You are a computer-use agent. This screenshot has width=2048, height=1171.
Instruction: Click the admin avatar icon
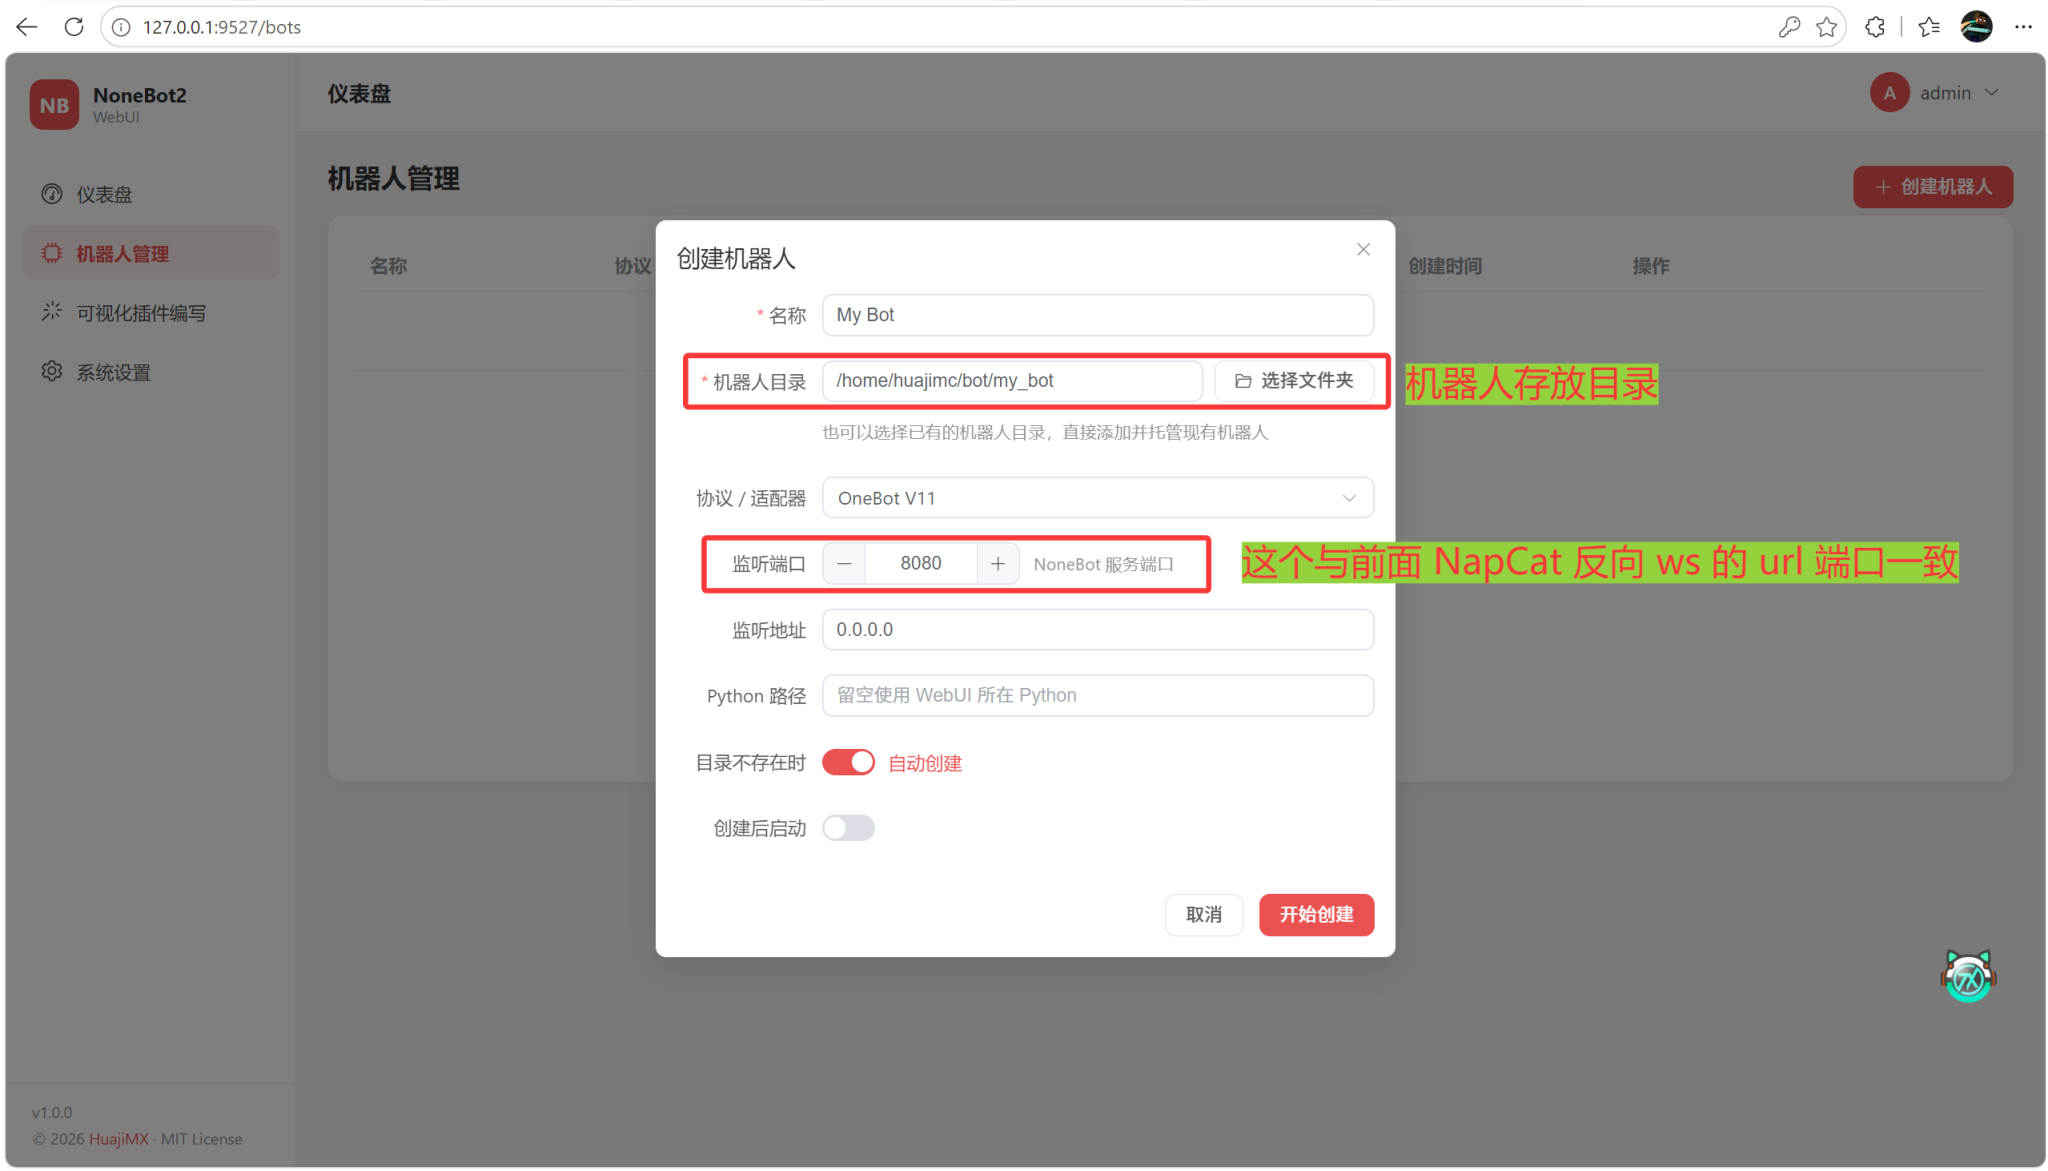[1889, 93]
